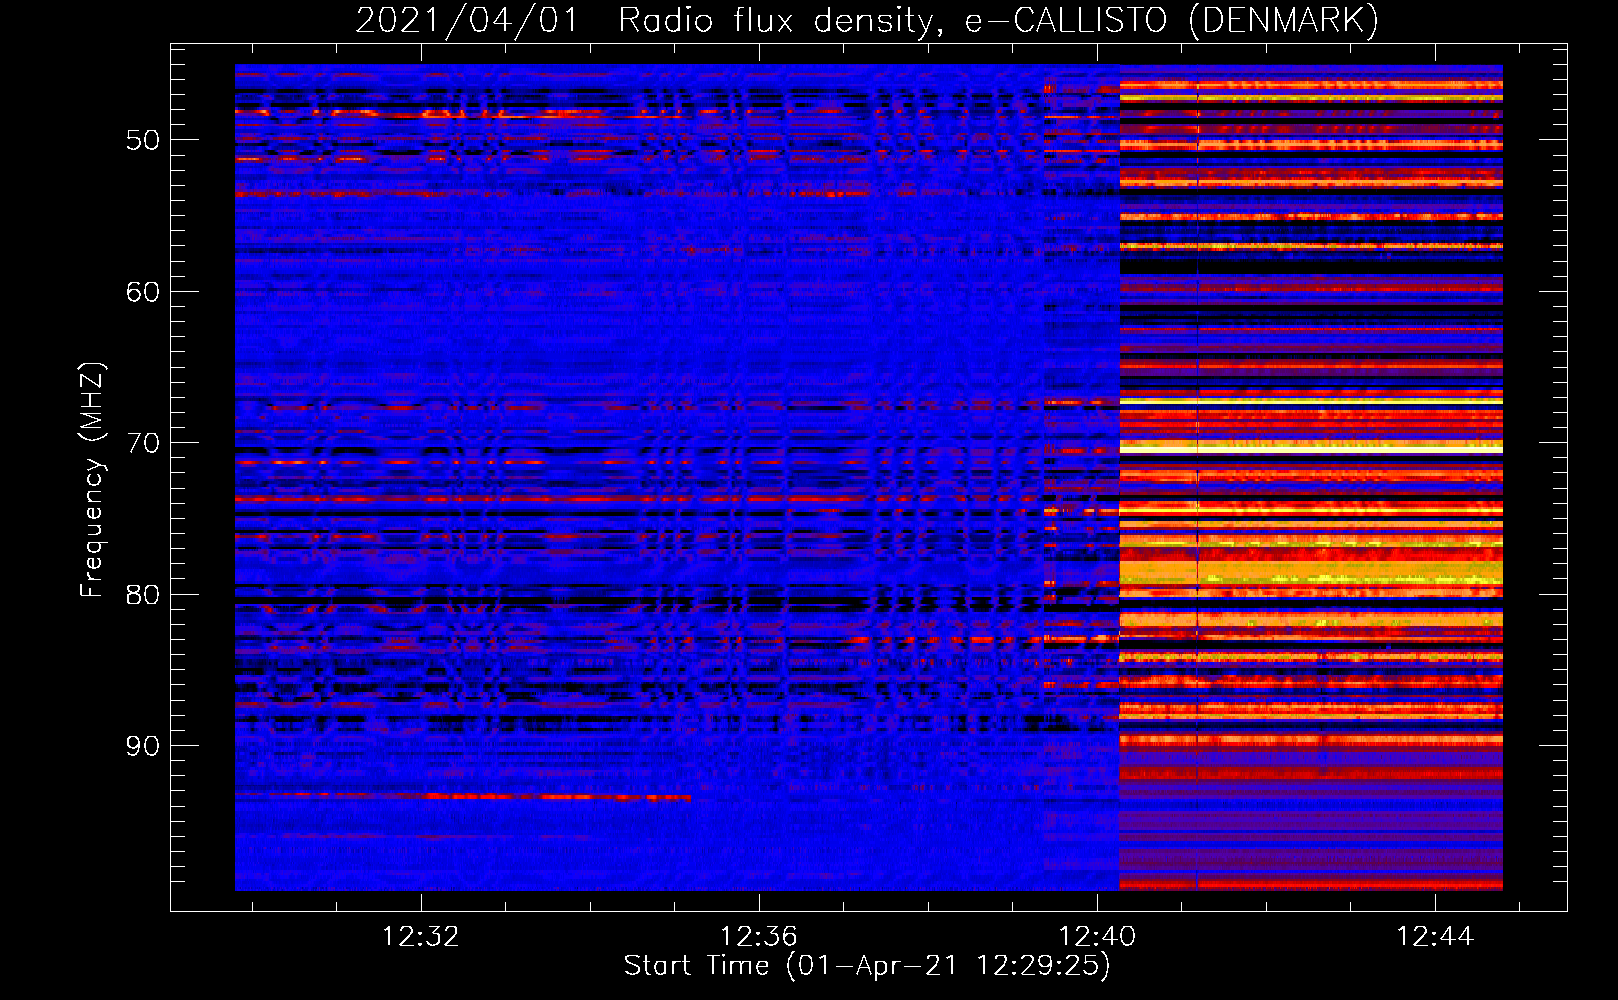Click the '12:32' time tick label
Image resolution: width=1618 pixels, height=1000 pixels.
[x=421, y=937]
